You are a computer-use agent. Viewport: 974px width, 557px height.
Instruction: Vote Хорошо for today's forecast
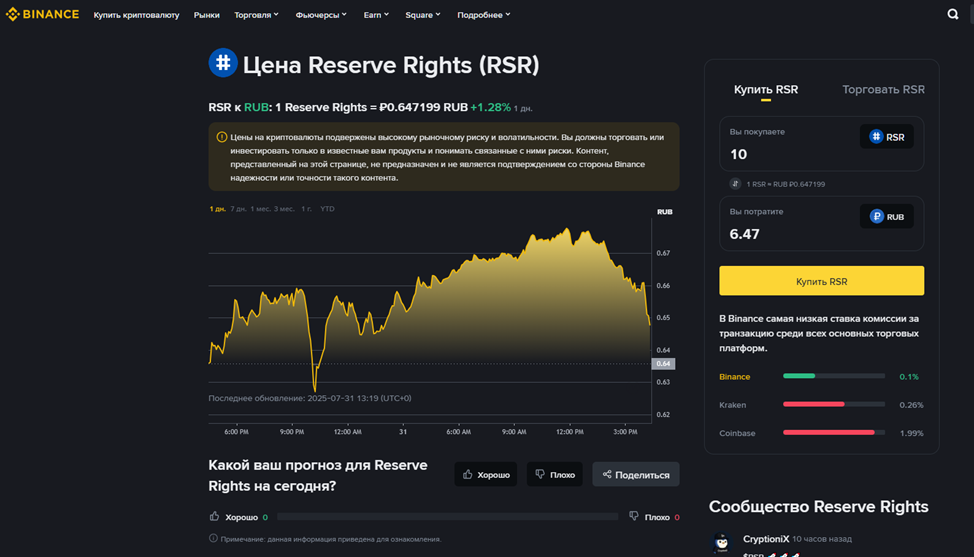coord(486,474)
